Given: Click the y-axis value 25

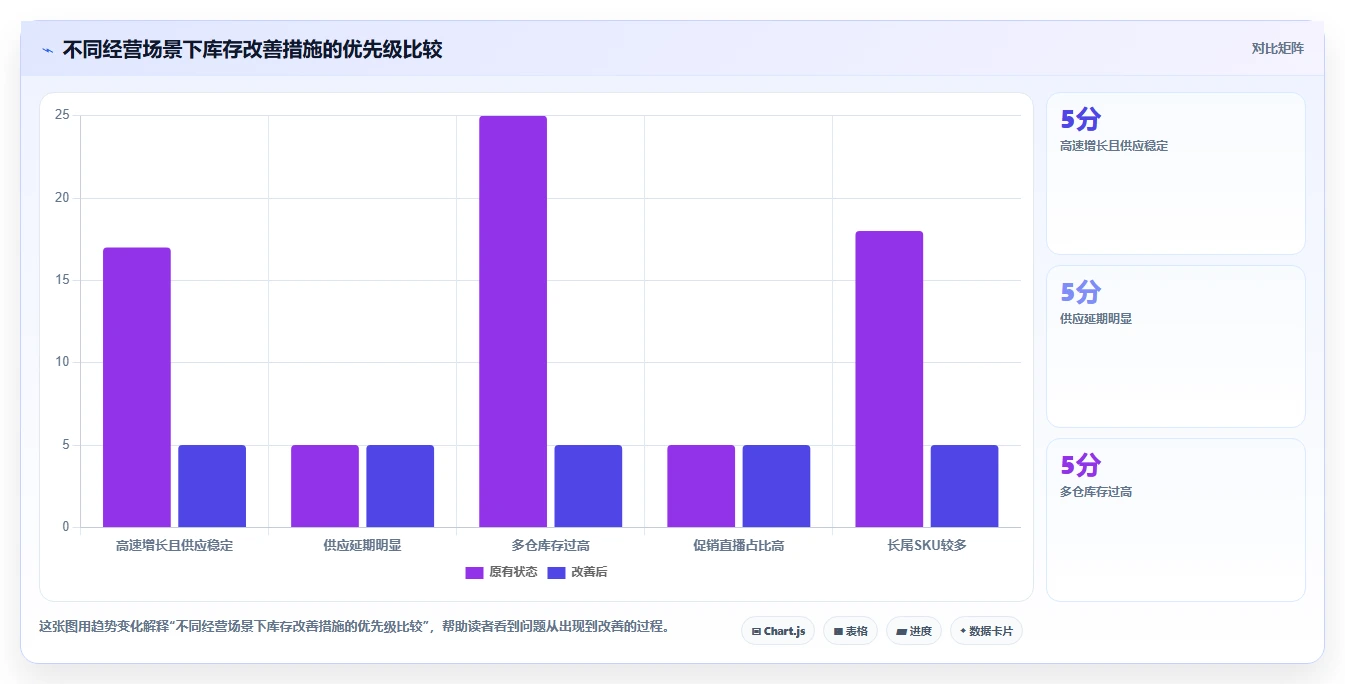Looking at the screenshot, I should click(x=62, y=115).
